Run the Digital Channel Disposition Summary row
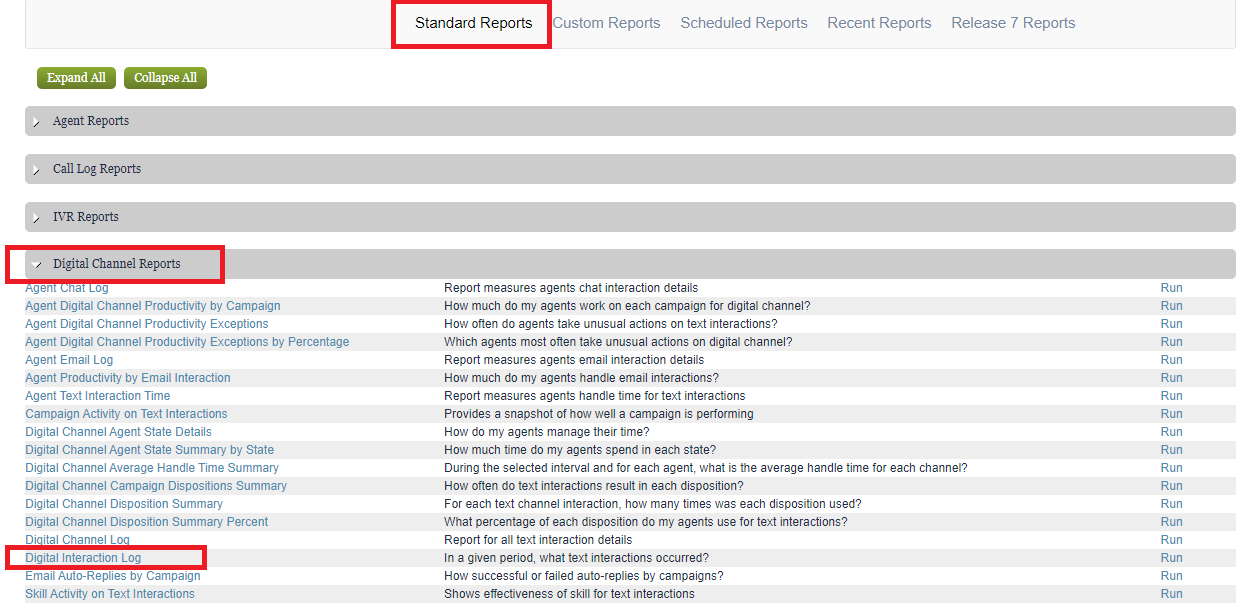The image size is (1260, 614). tap(1171, 504)
